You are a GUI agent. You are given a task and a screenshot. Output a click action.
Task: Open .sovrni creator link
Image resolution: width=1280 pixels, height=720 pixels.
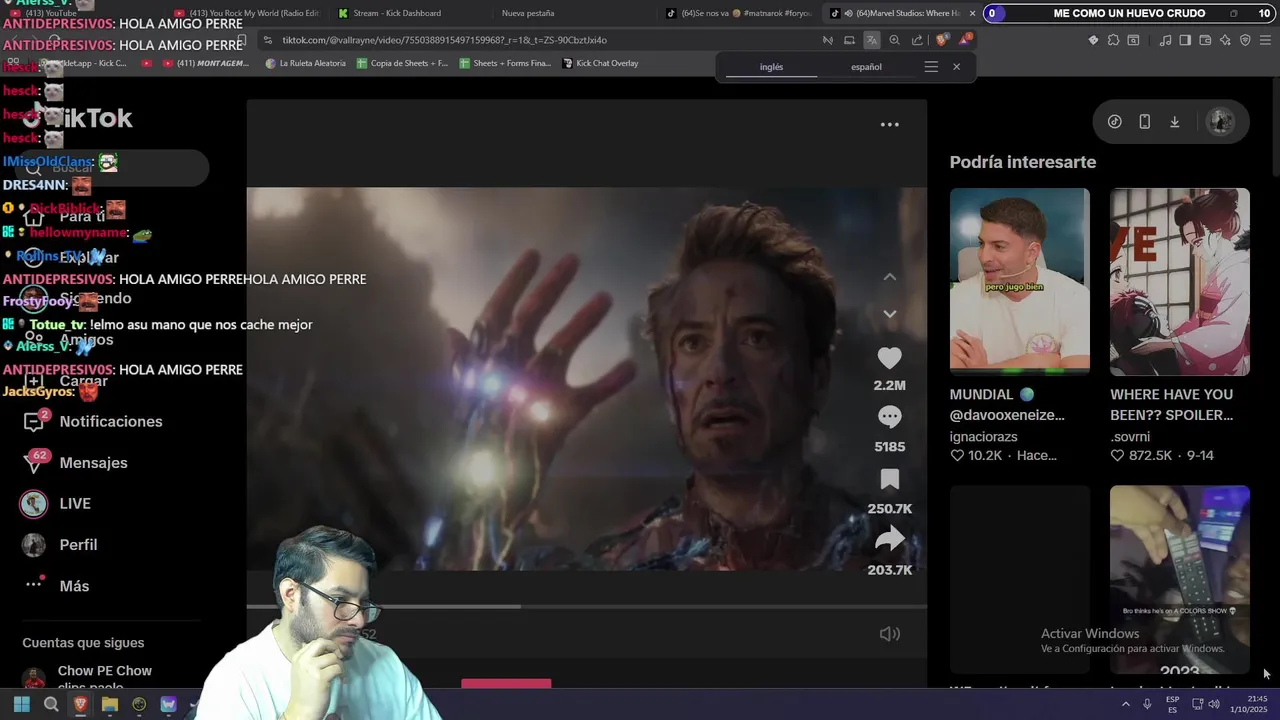(x=1130, y=436)
